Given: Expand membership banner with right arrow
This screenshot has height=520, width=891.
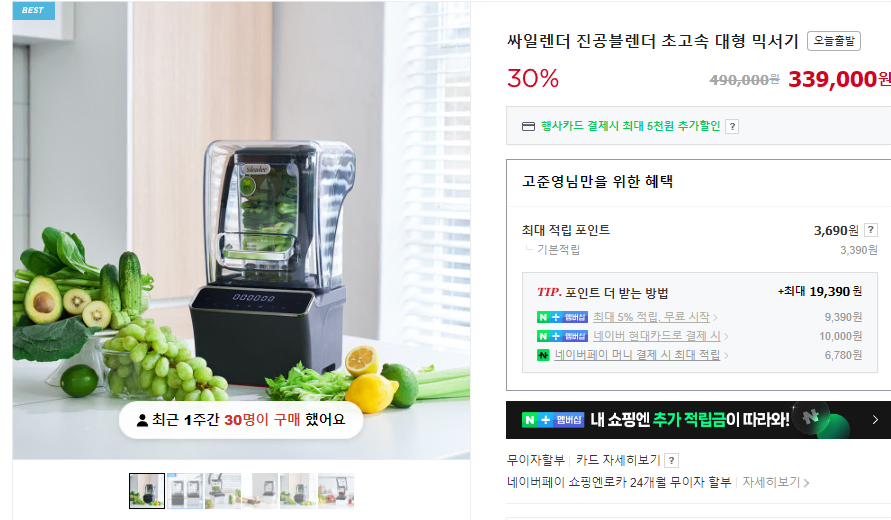Looking at the screenshot, I should click(x=875, y=420).
